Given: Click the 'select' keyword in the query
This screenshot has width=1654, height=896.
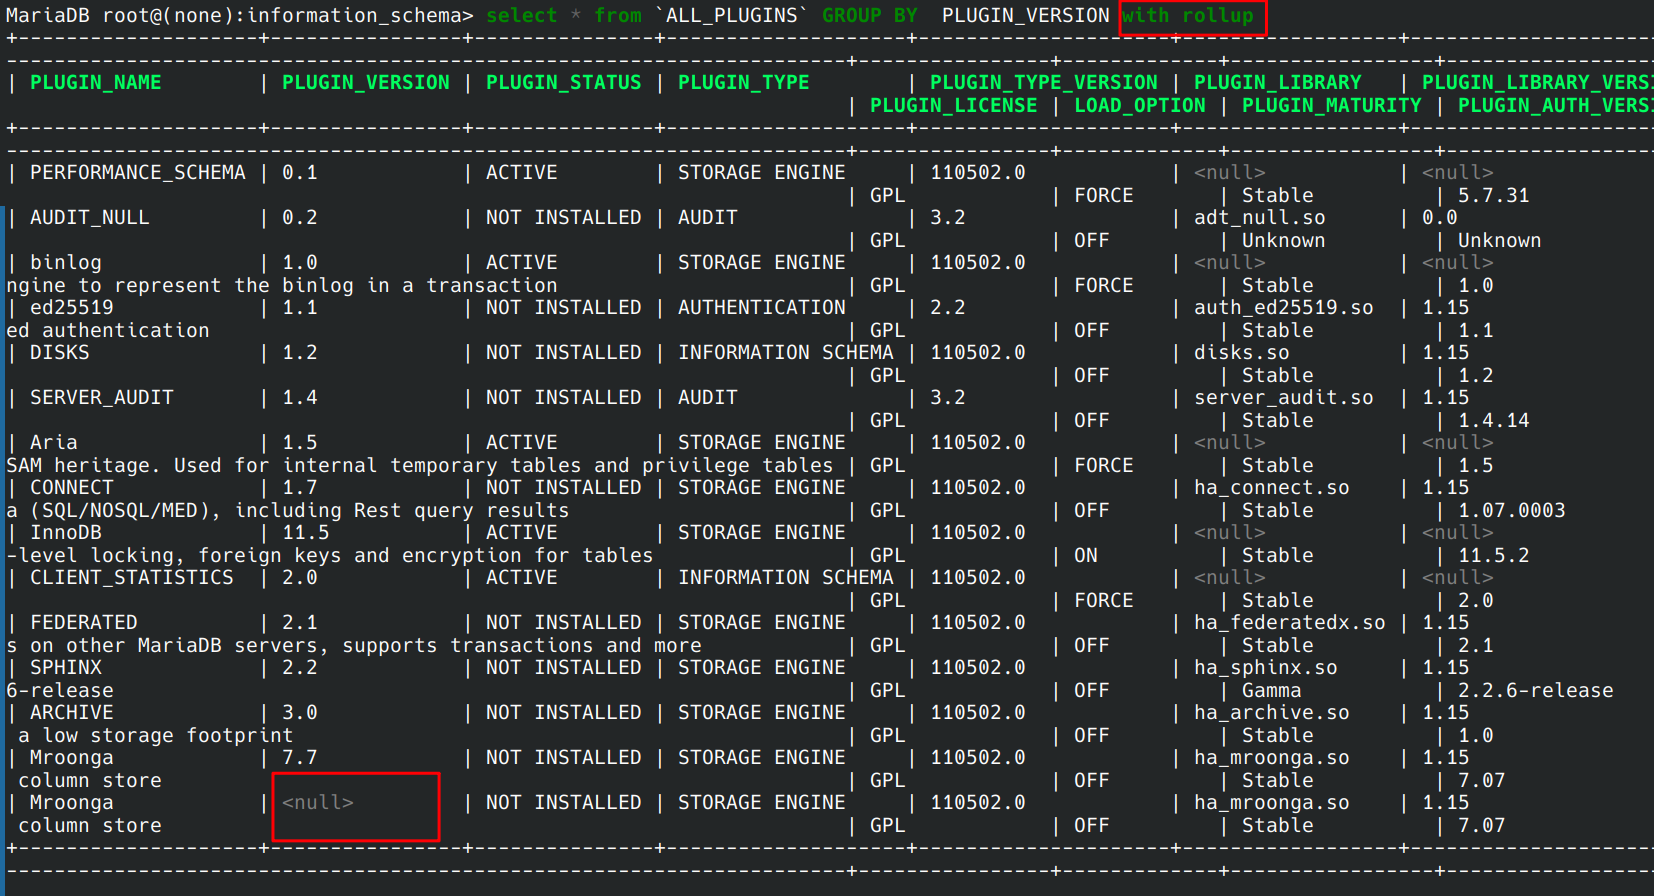Looking at the screenshot, I should (522, 16).
